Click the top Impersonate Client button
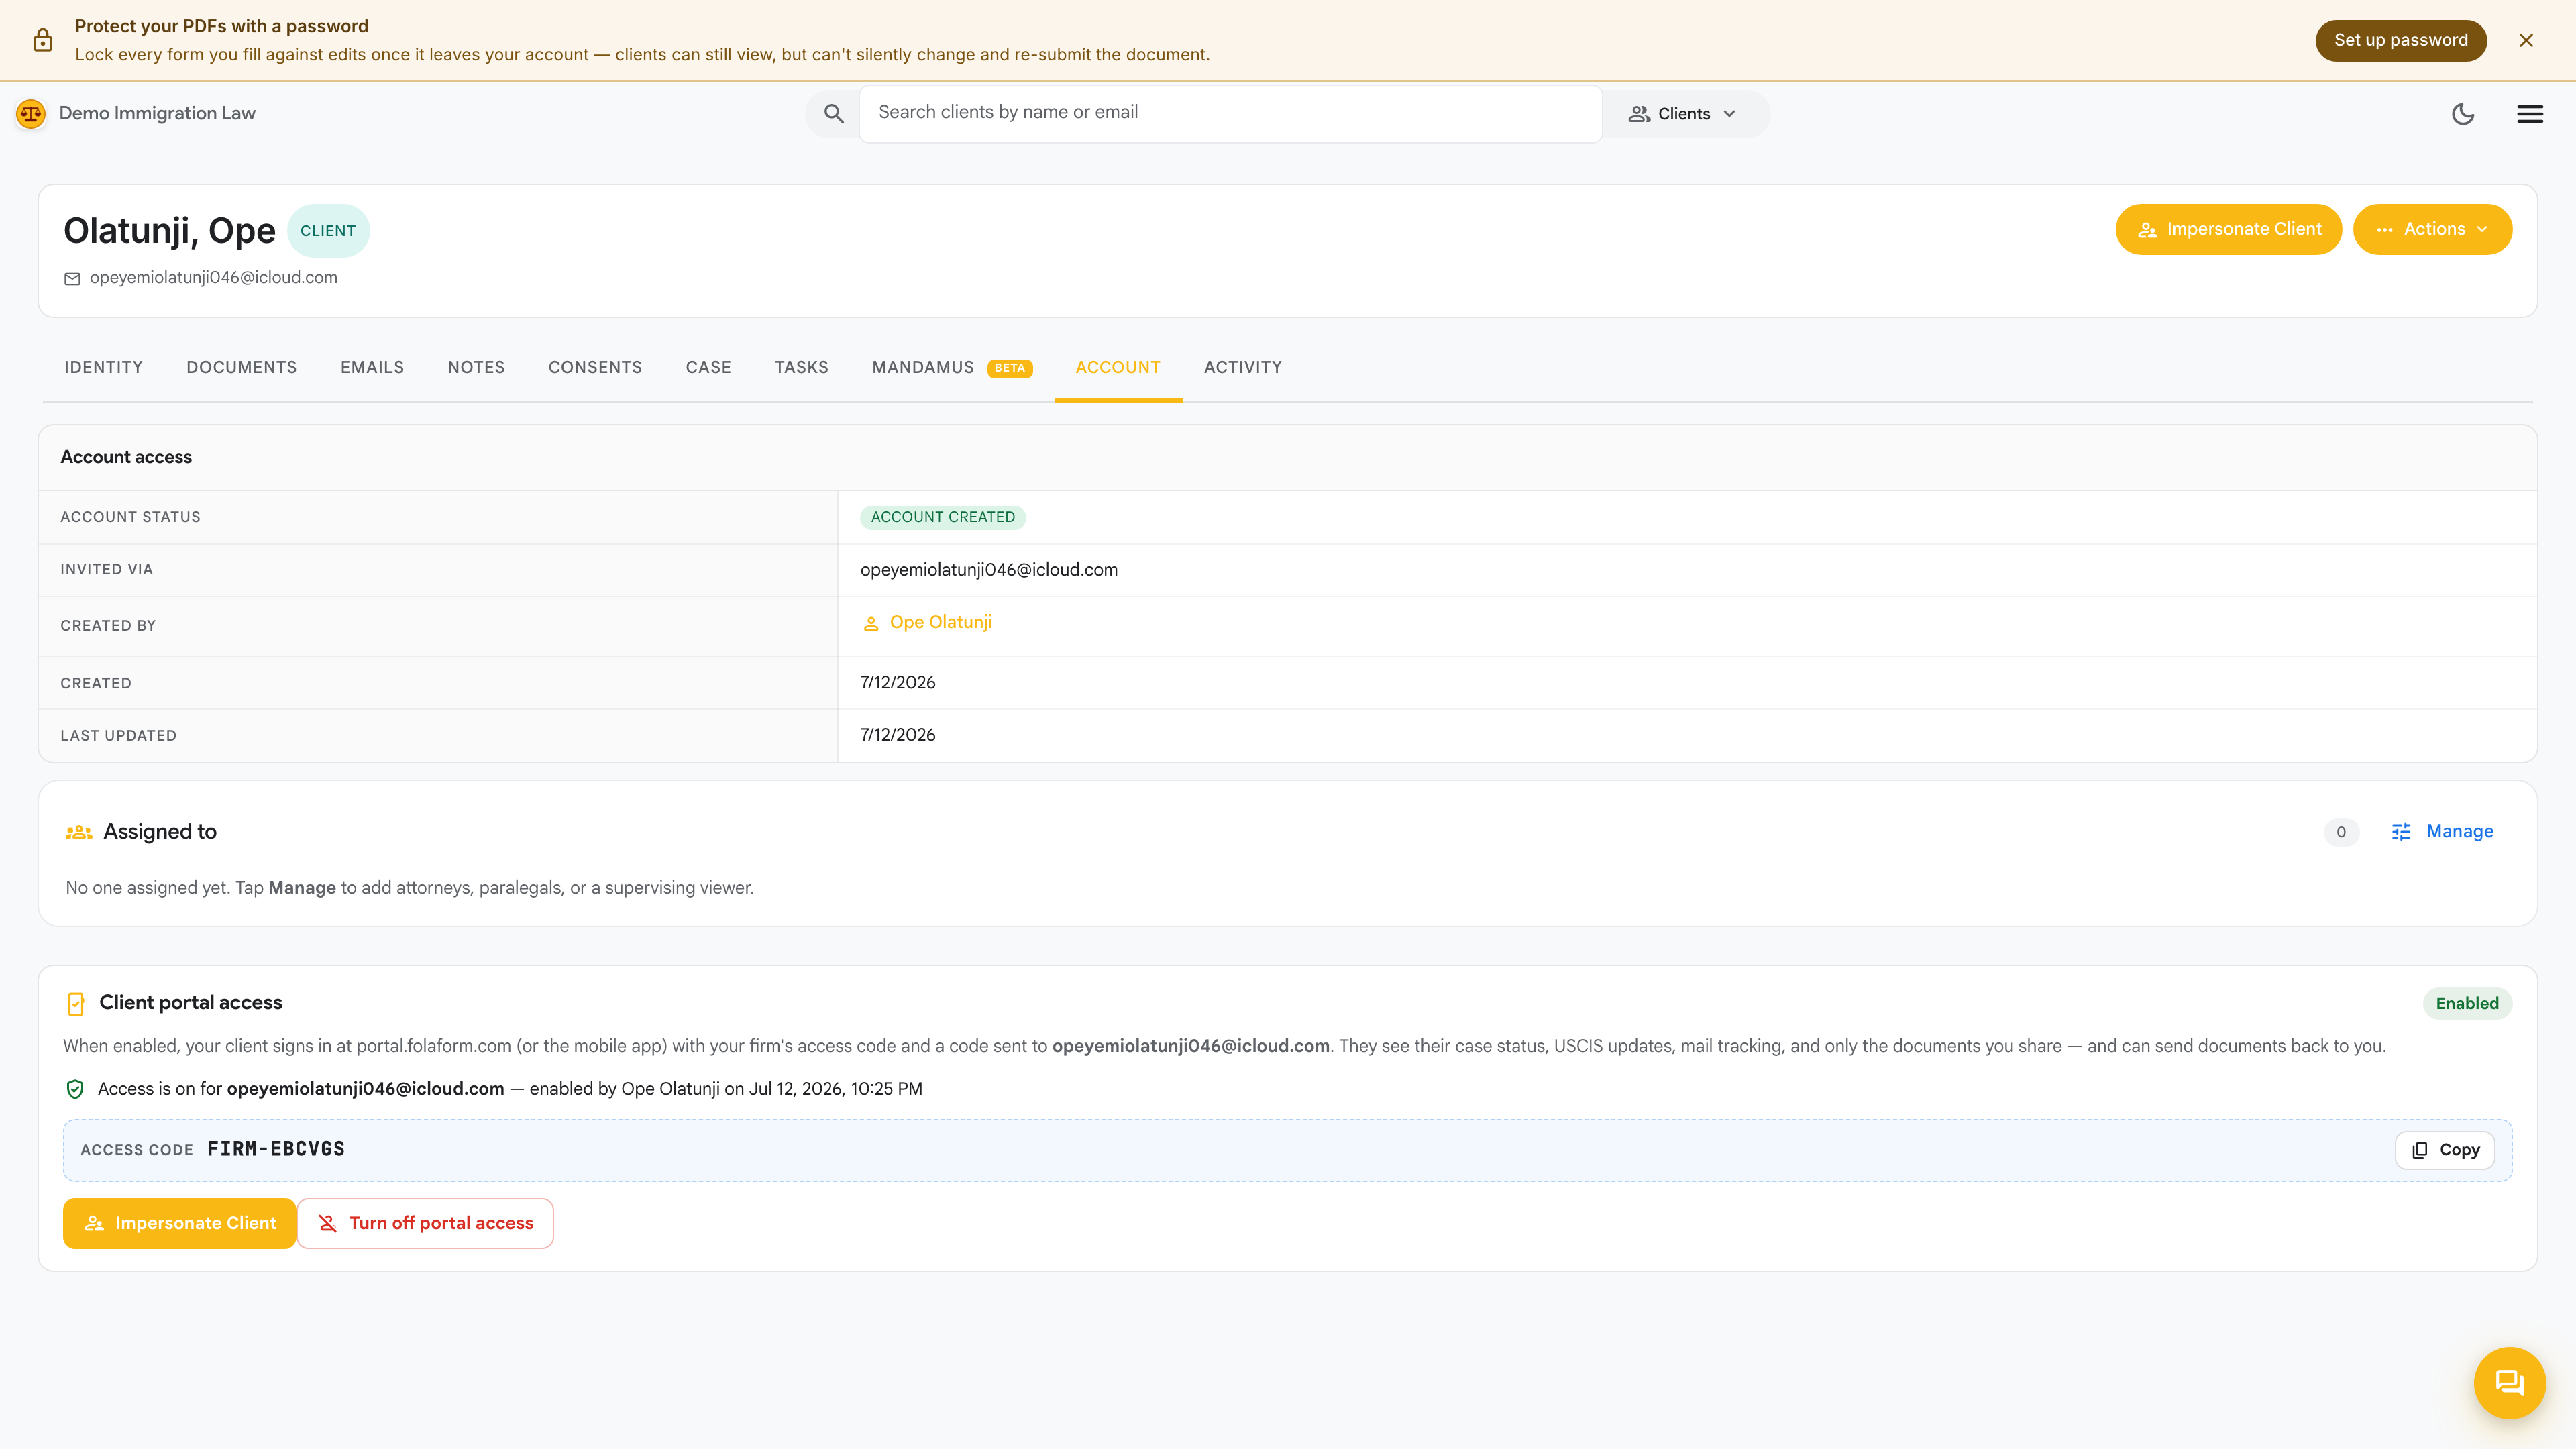Viewport: 2576px width, 1449px height. (2228, 229)
